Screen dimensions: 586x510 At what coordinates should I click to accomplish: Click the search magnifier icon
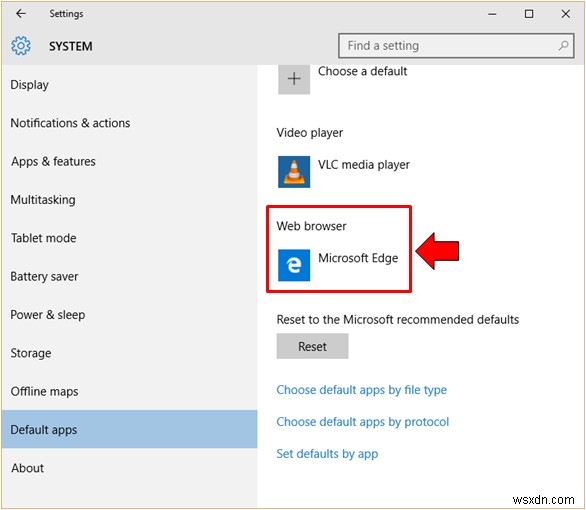tap(563, 46)
